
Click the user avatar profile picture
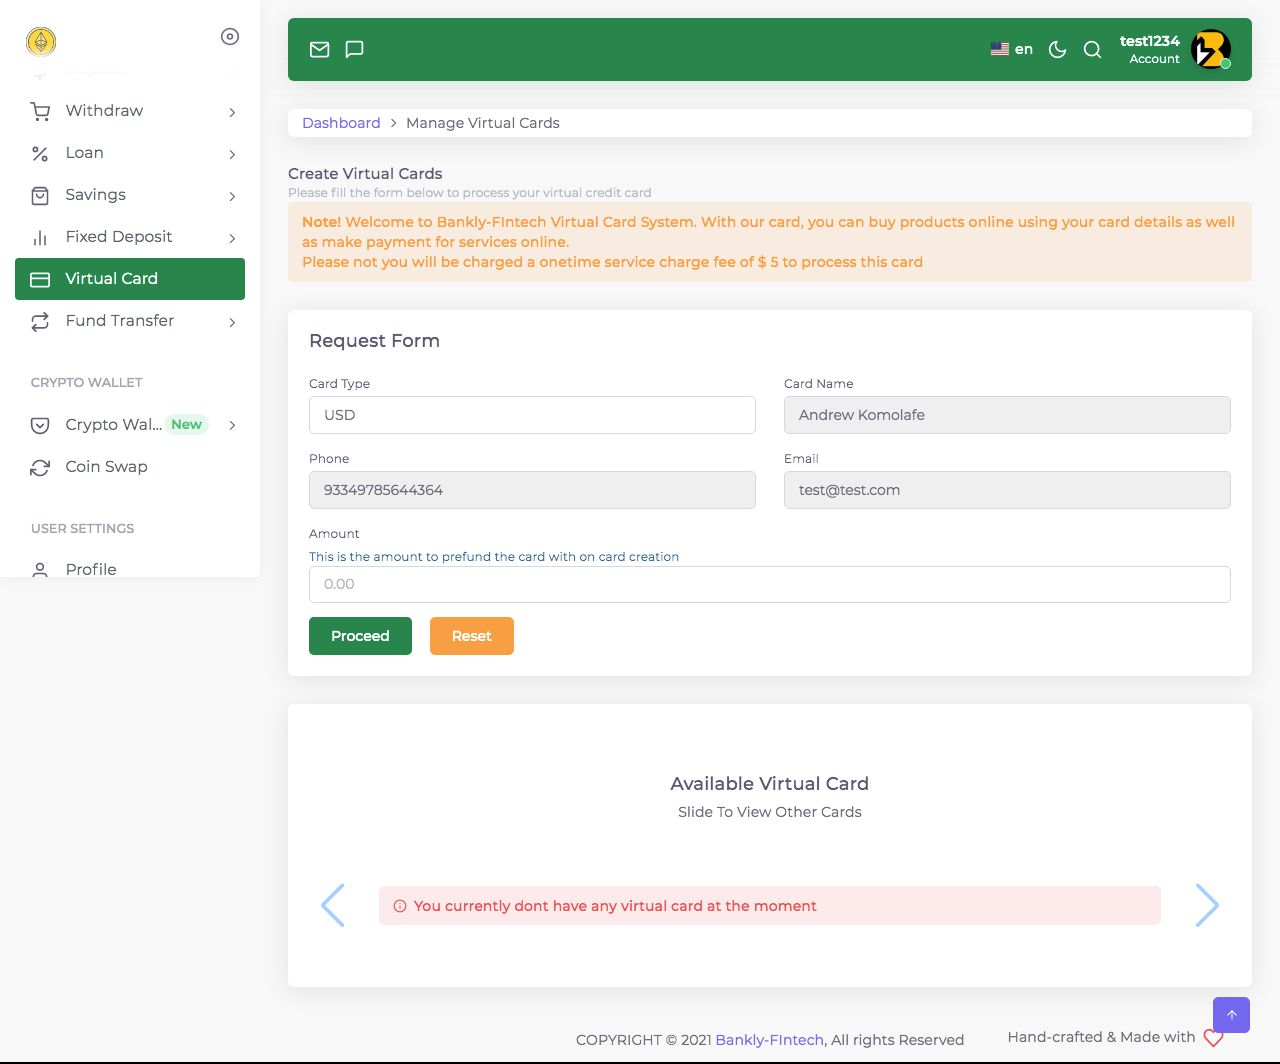coord(1210,50)
